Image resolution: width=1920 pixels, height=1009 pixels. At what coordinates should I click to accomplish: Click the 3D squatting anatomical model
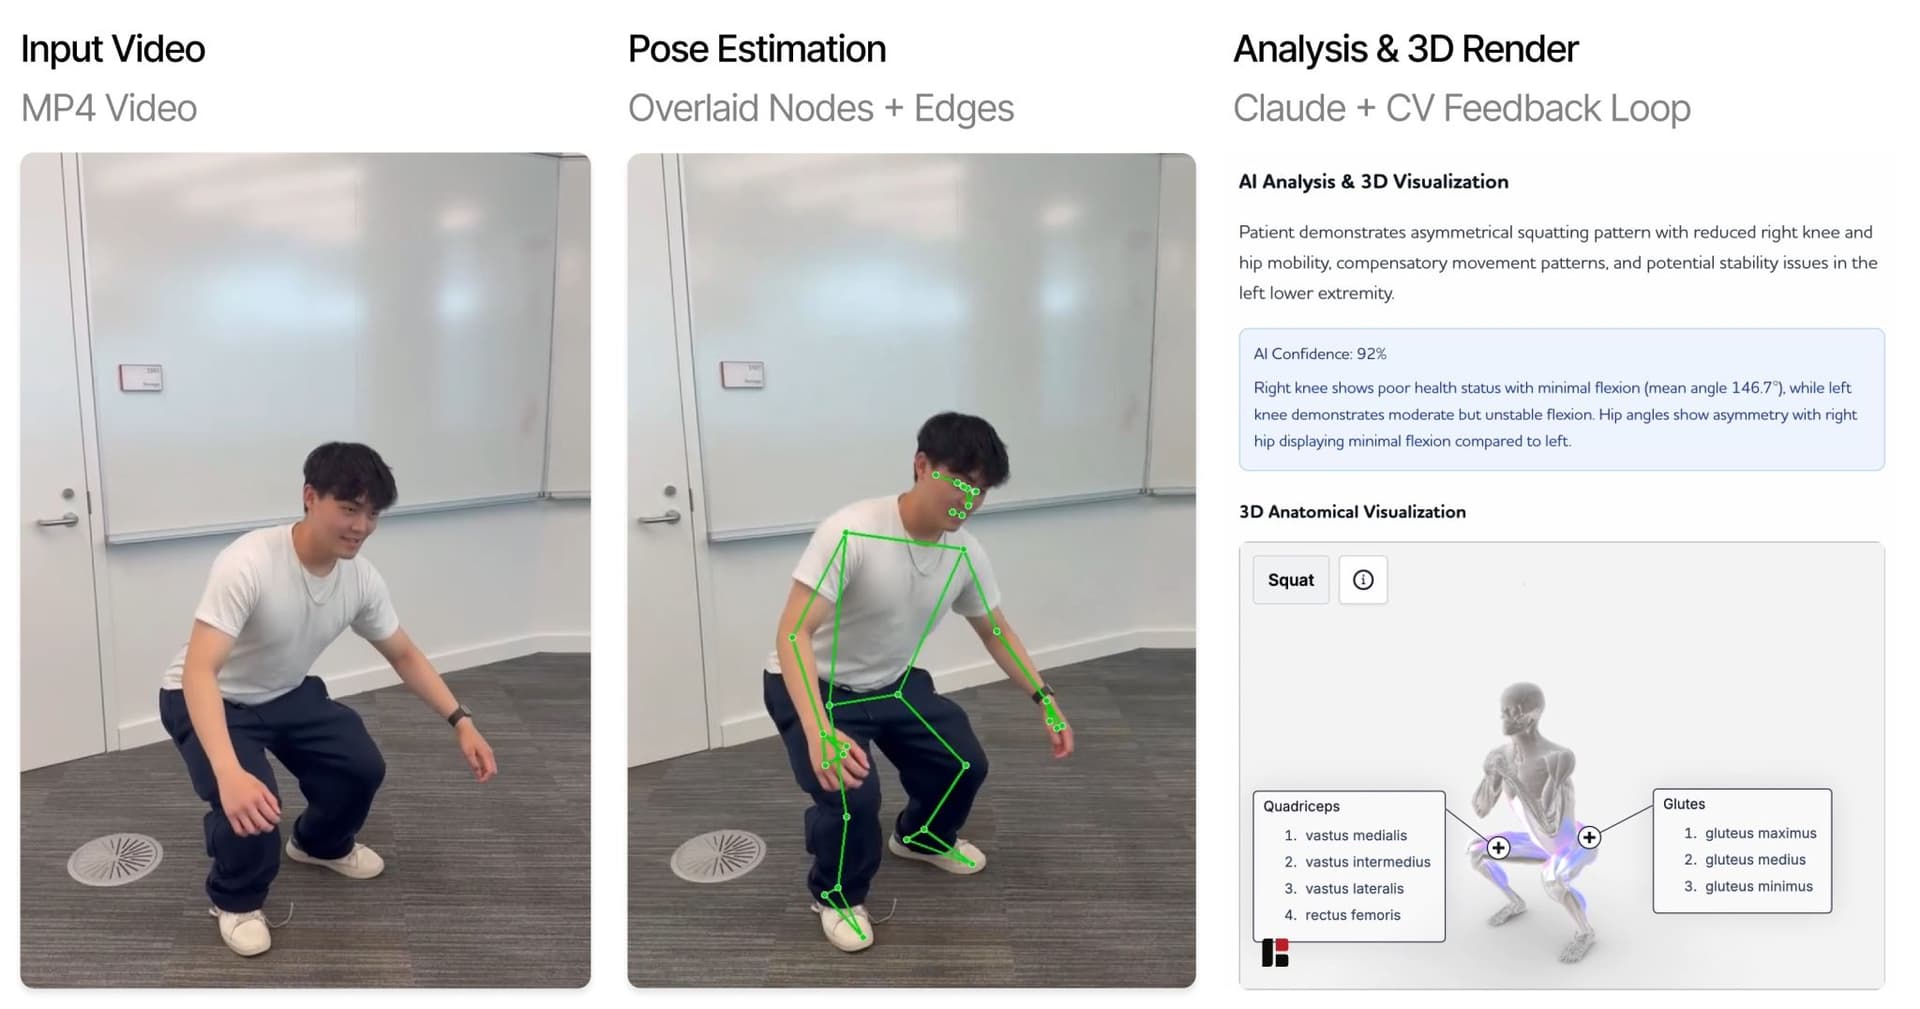1535,820
